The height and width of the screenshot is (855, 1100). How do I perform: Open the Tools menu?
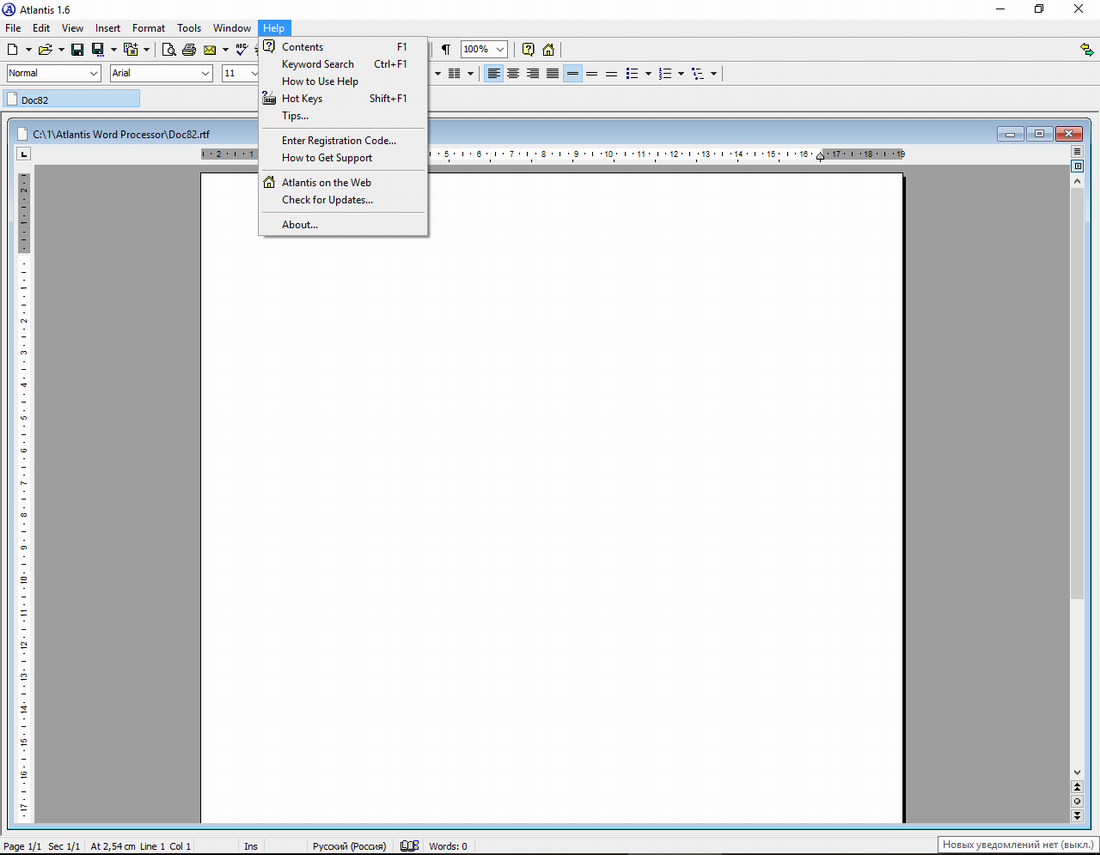pyautogui.click(x=189, y=28)
